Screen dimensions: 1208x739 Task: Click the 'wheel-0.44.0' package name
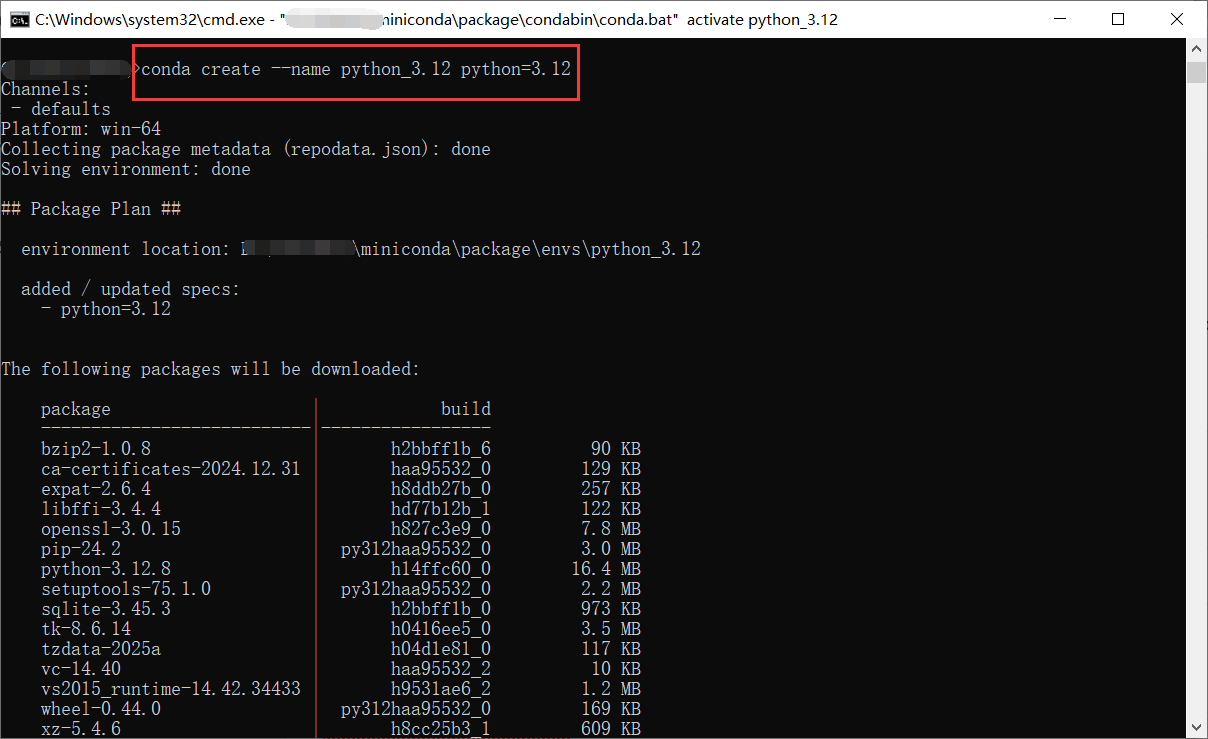101,709
